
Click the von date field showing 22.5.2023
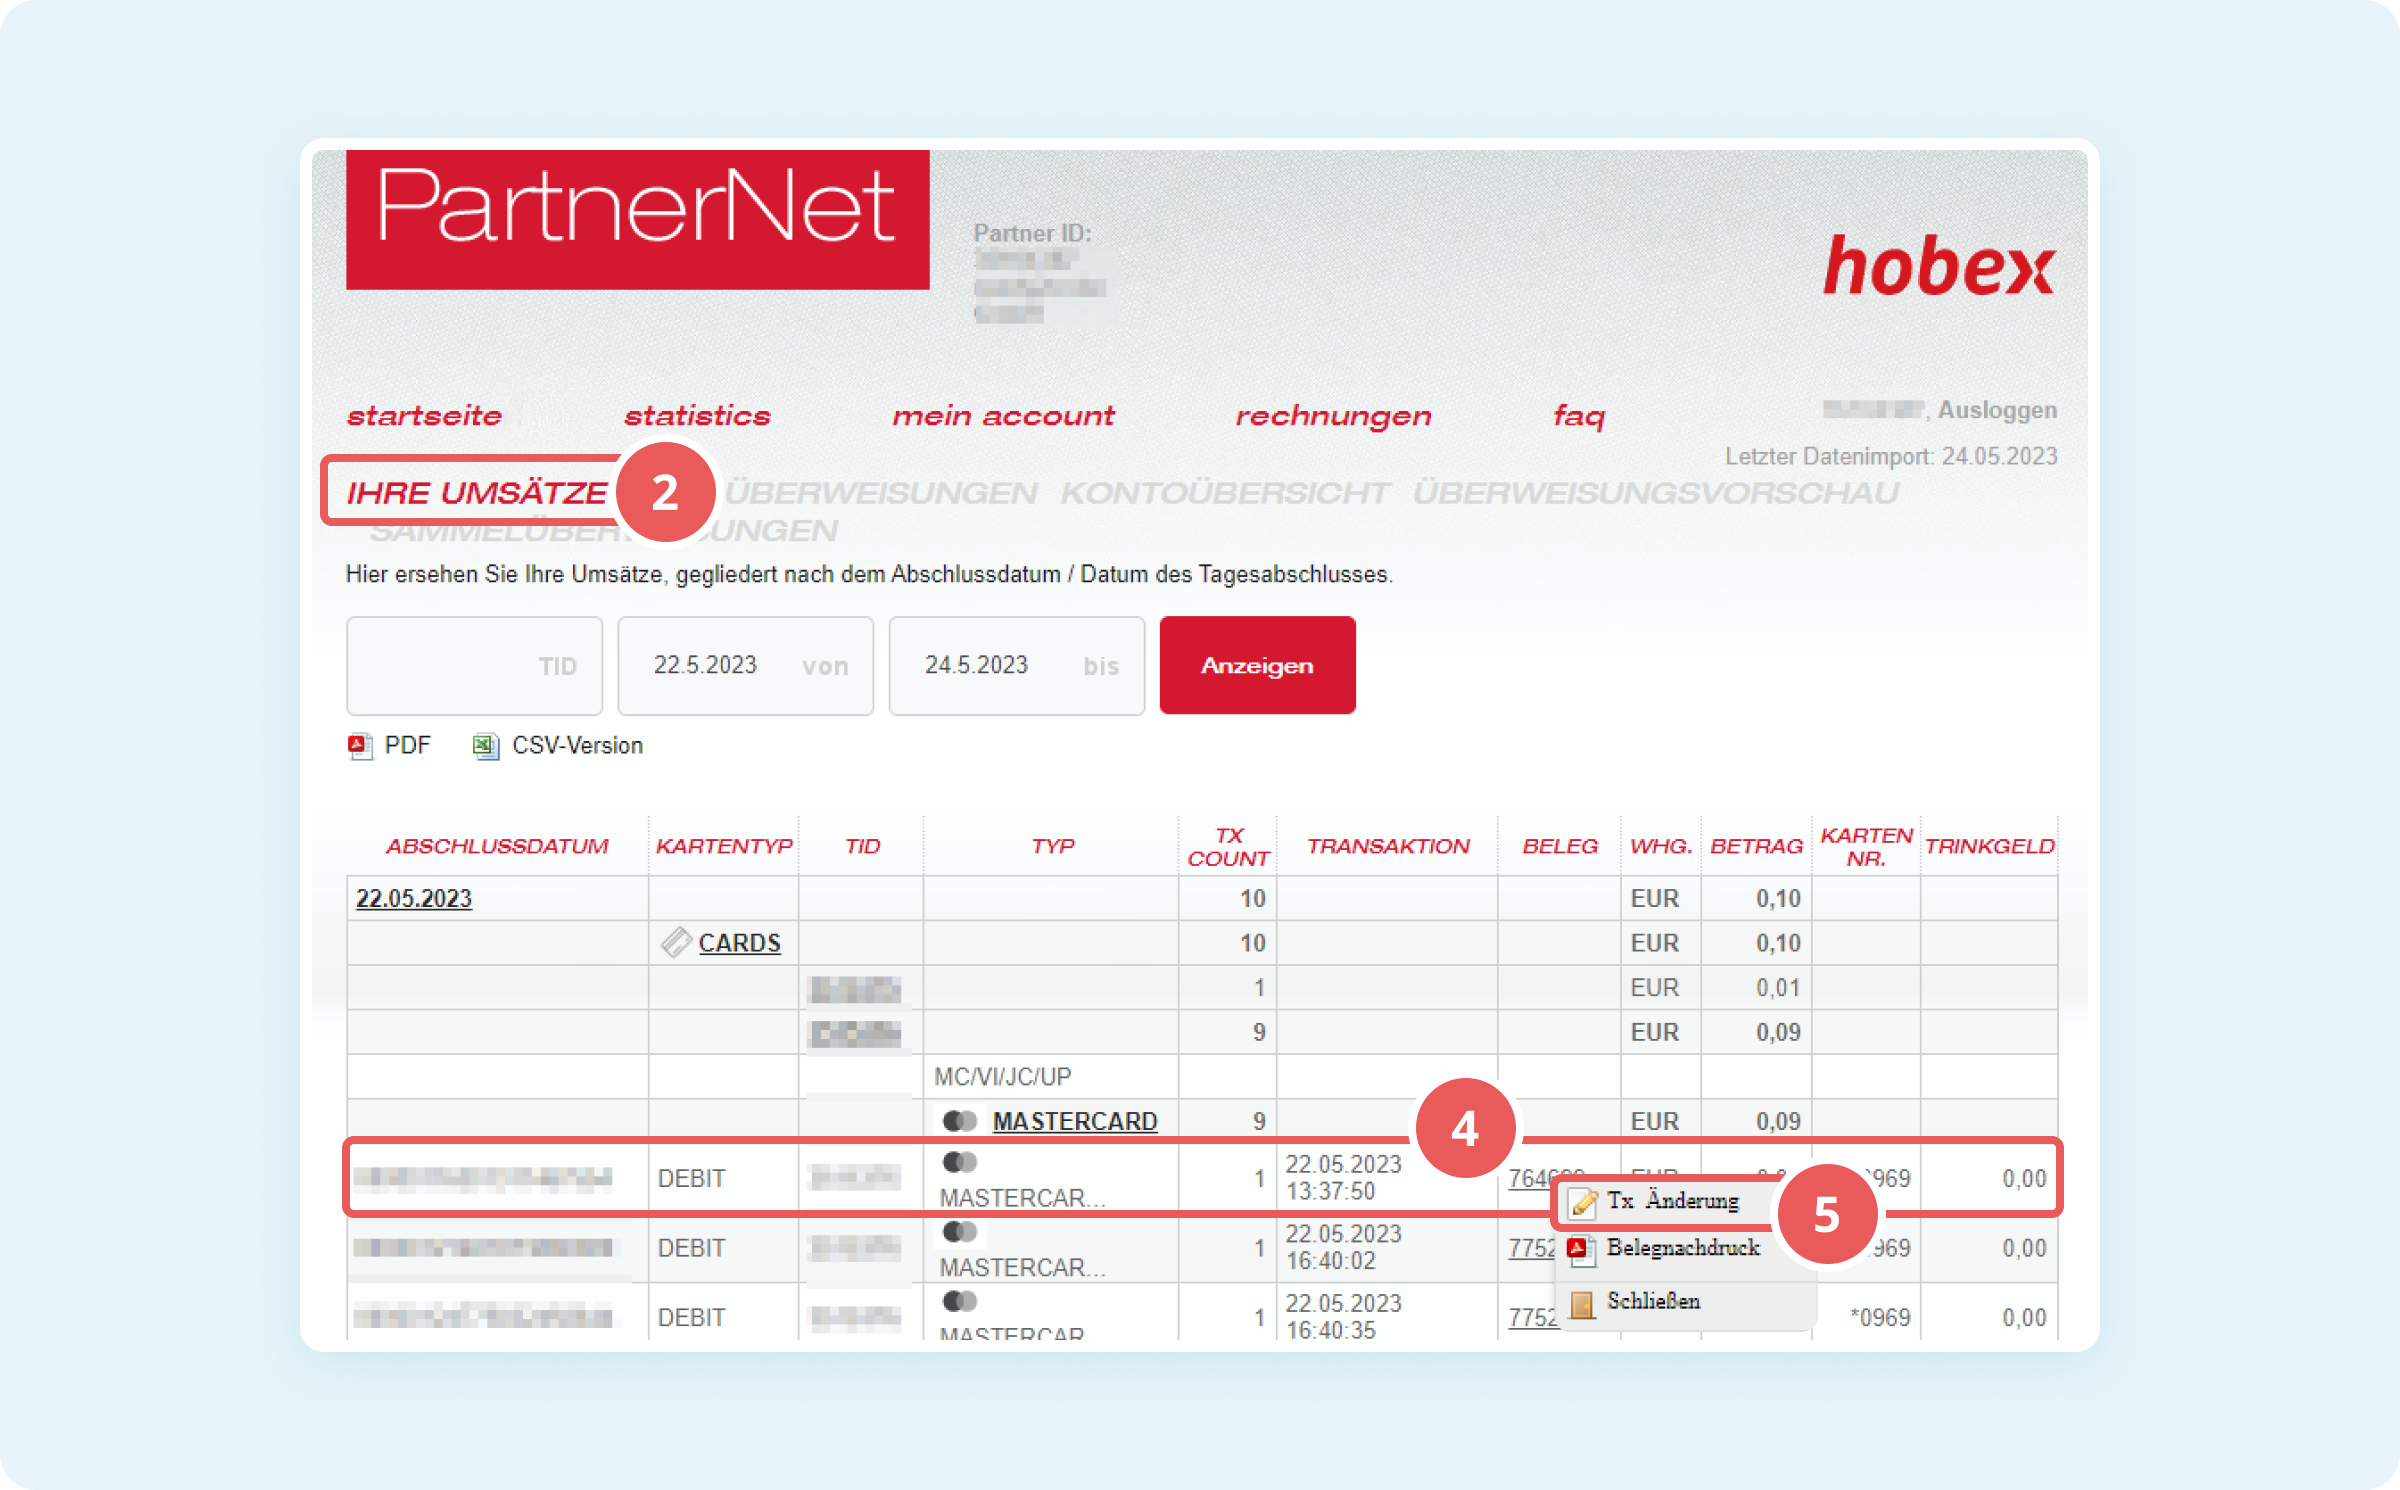(x=745, y=666)
